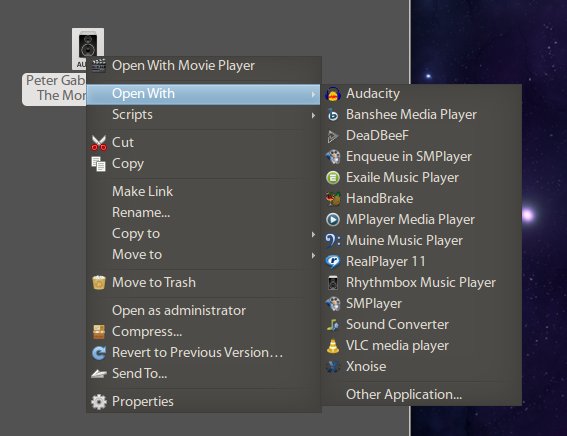Click the HandBrake pineapple icon
Viewport: 567px width, 436px height.
[333, 199]
